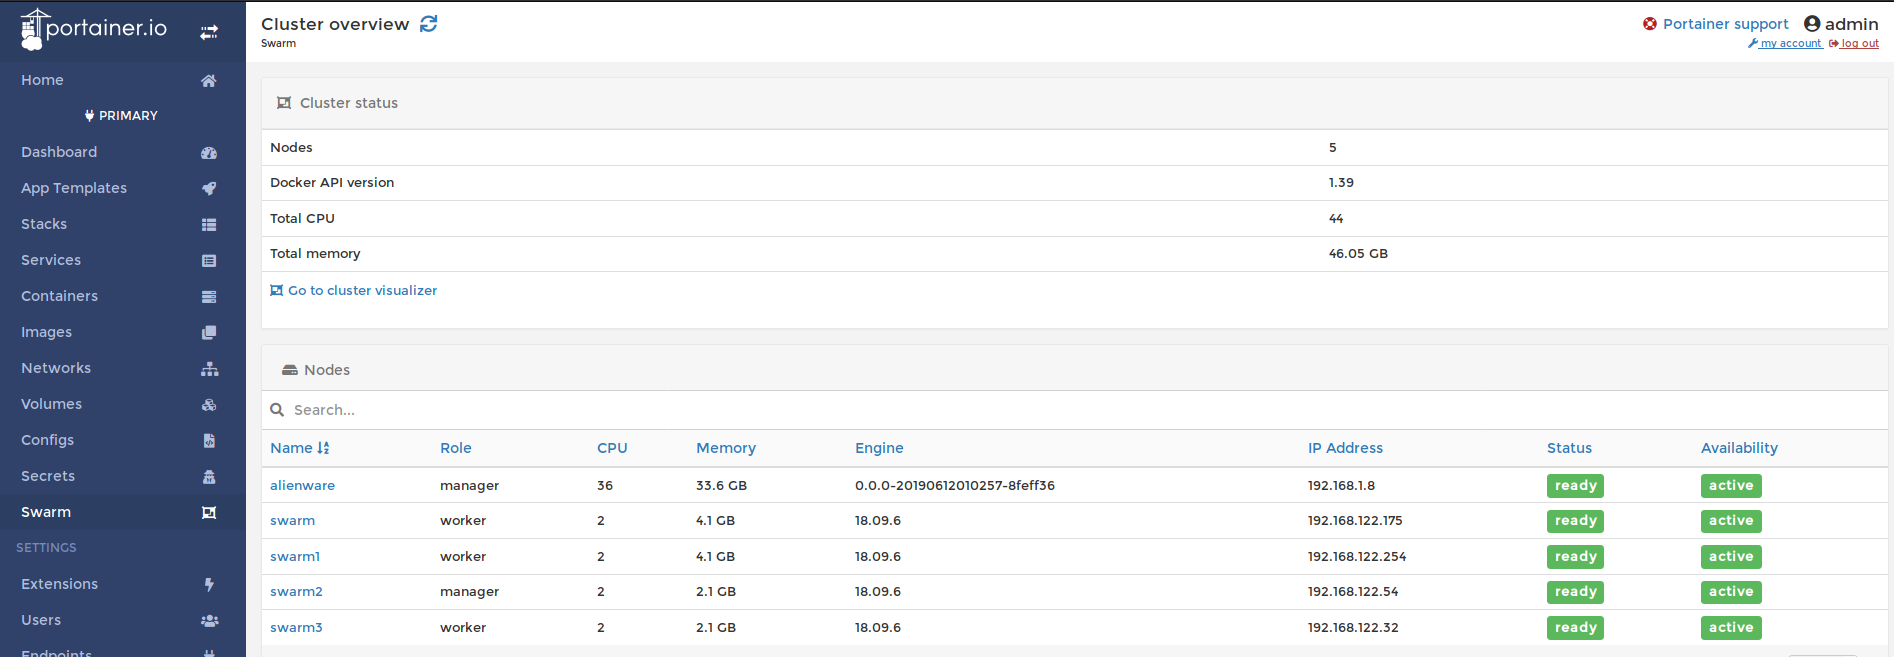The image size is (1894, 657).
Task: Click the Portainer.io logo
Action: [x=94, y=29]
